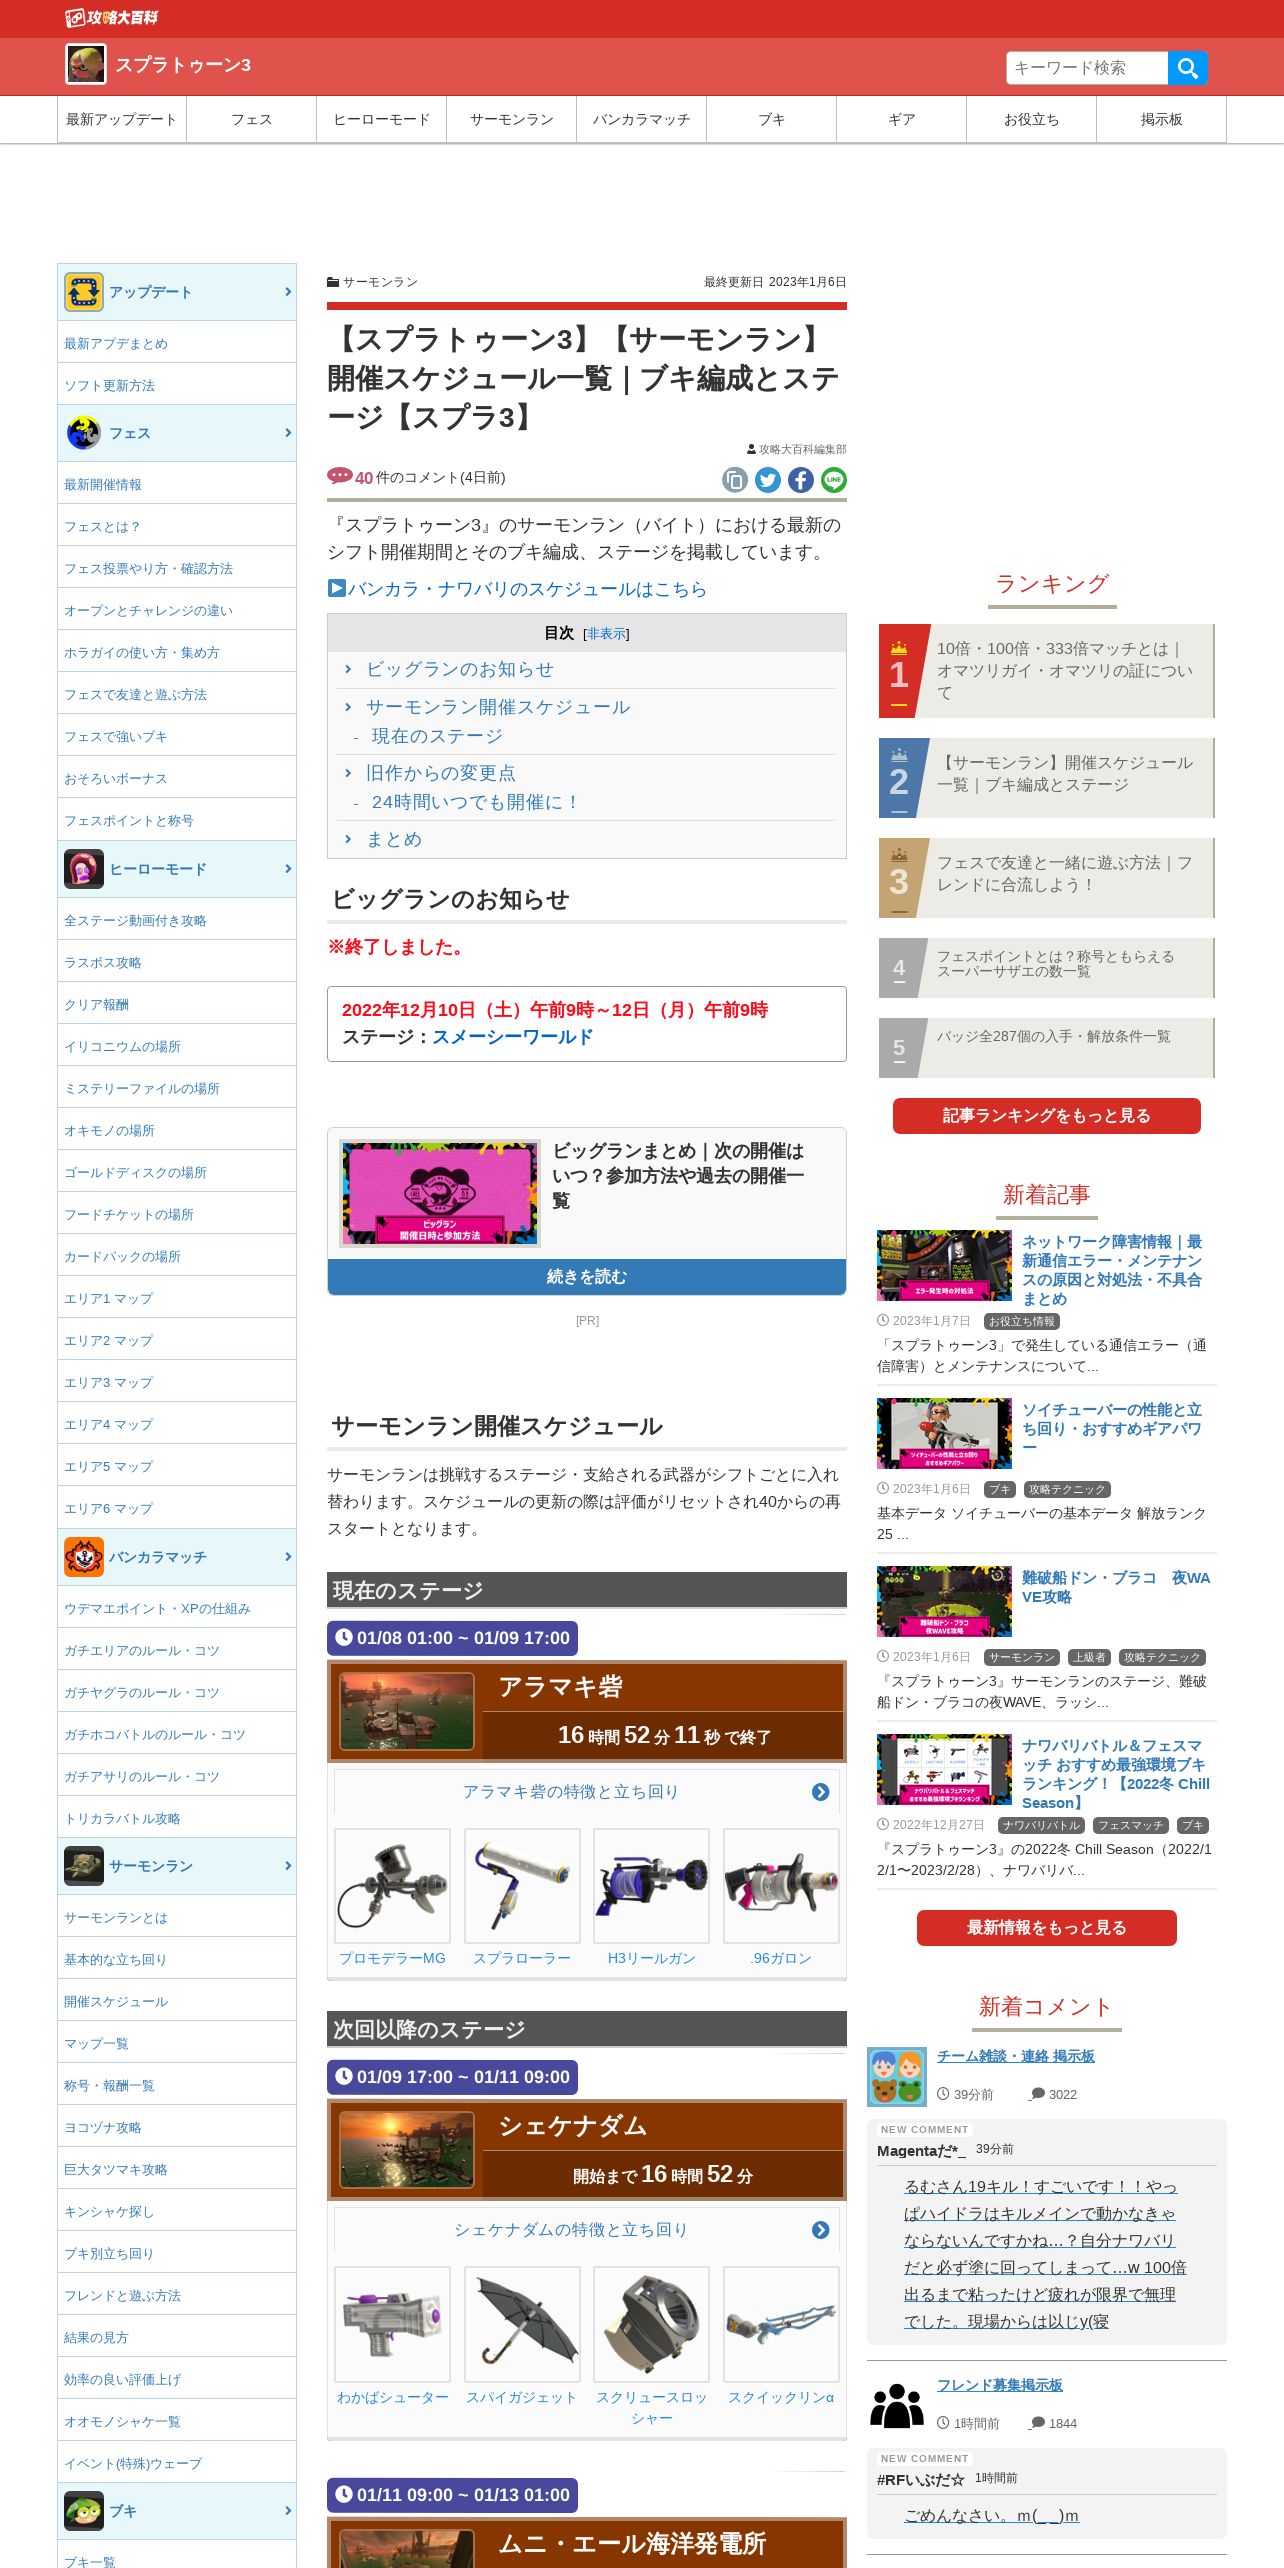Open sidebar link 最新アプデまとめ

(116, 344)
